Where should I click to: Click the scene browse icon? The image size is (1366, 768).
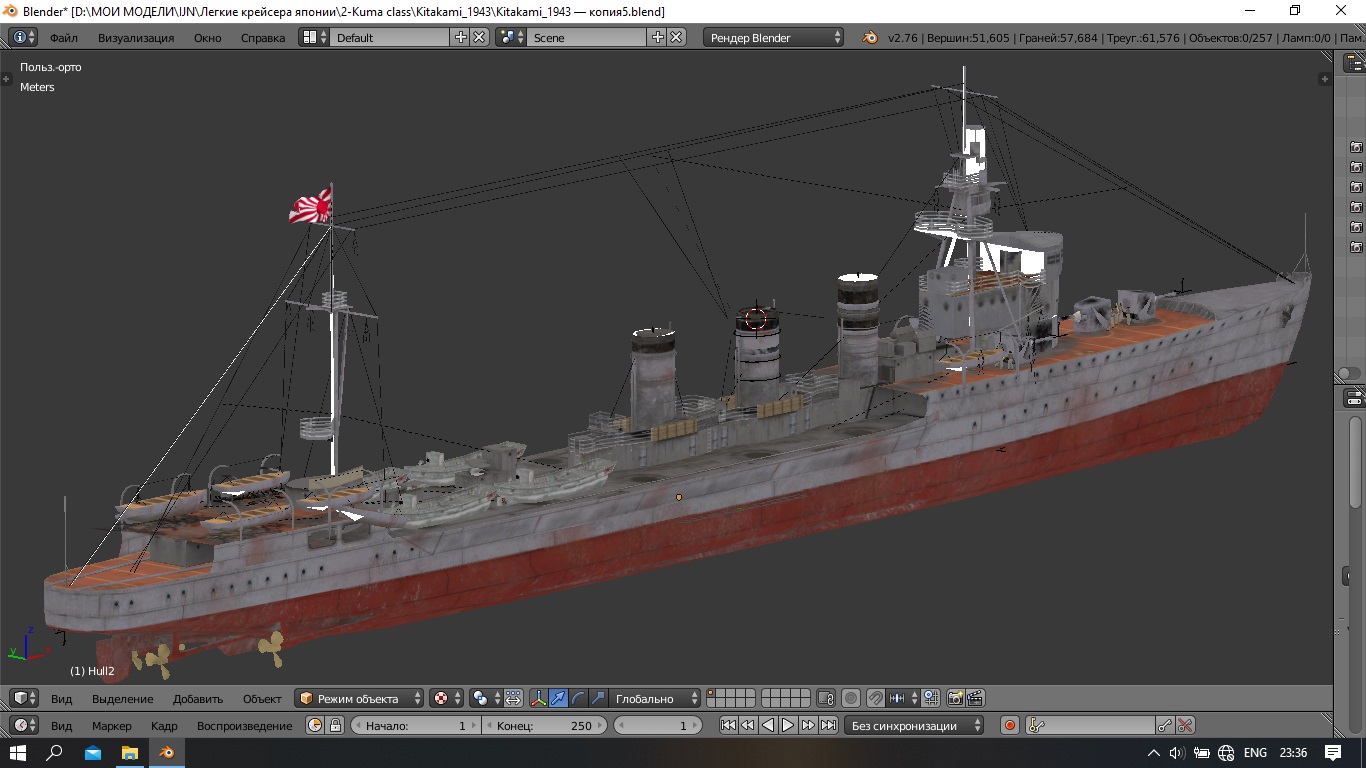(x=511, y=37)
